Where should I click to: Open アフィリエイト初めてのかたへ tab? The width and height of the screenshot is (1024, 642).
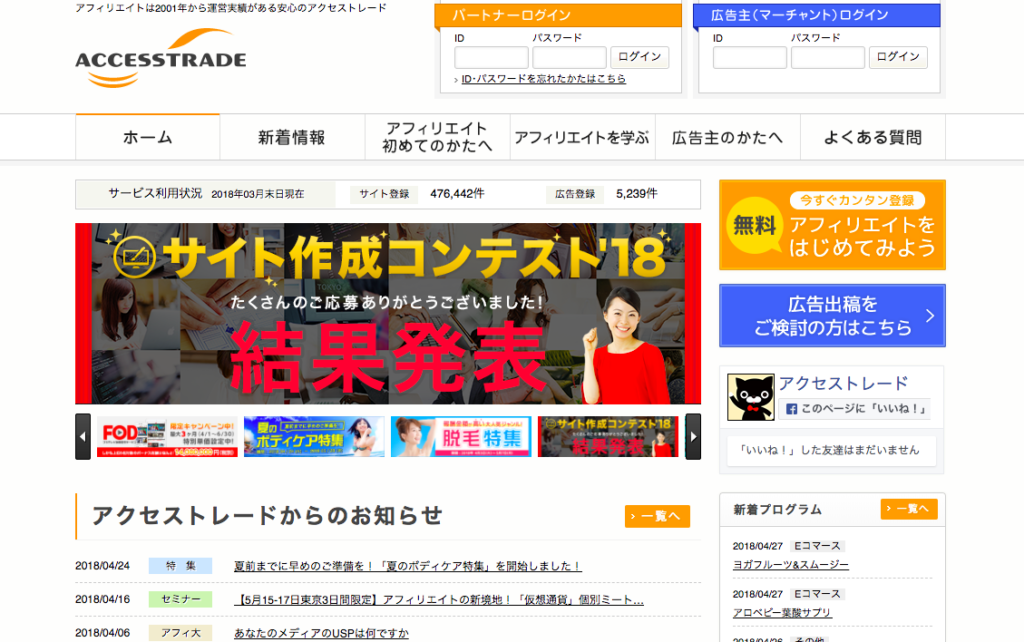(x=437, y=137)
